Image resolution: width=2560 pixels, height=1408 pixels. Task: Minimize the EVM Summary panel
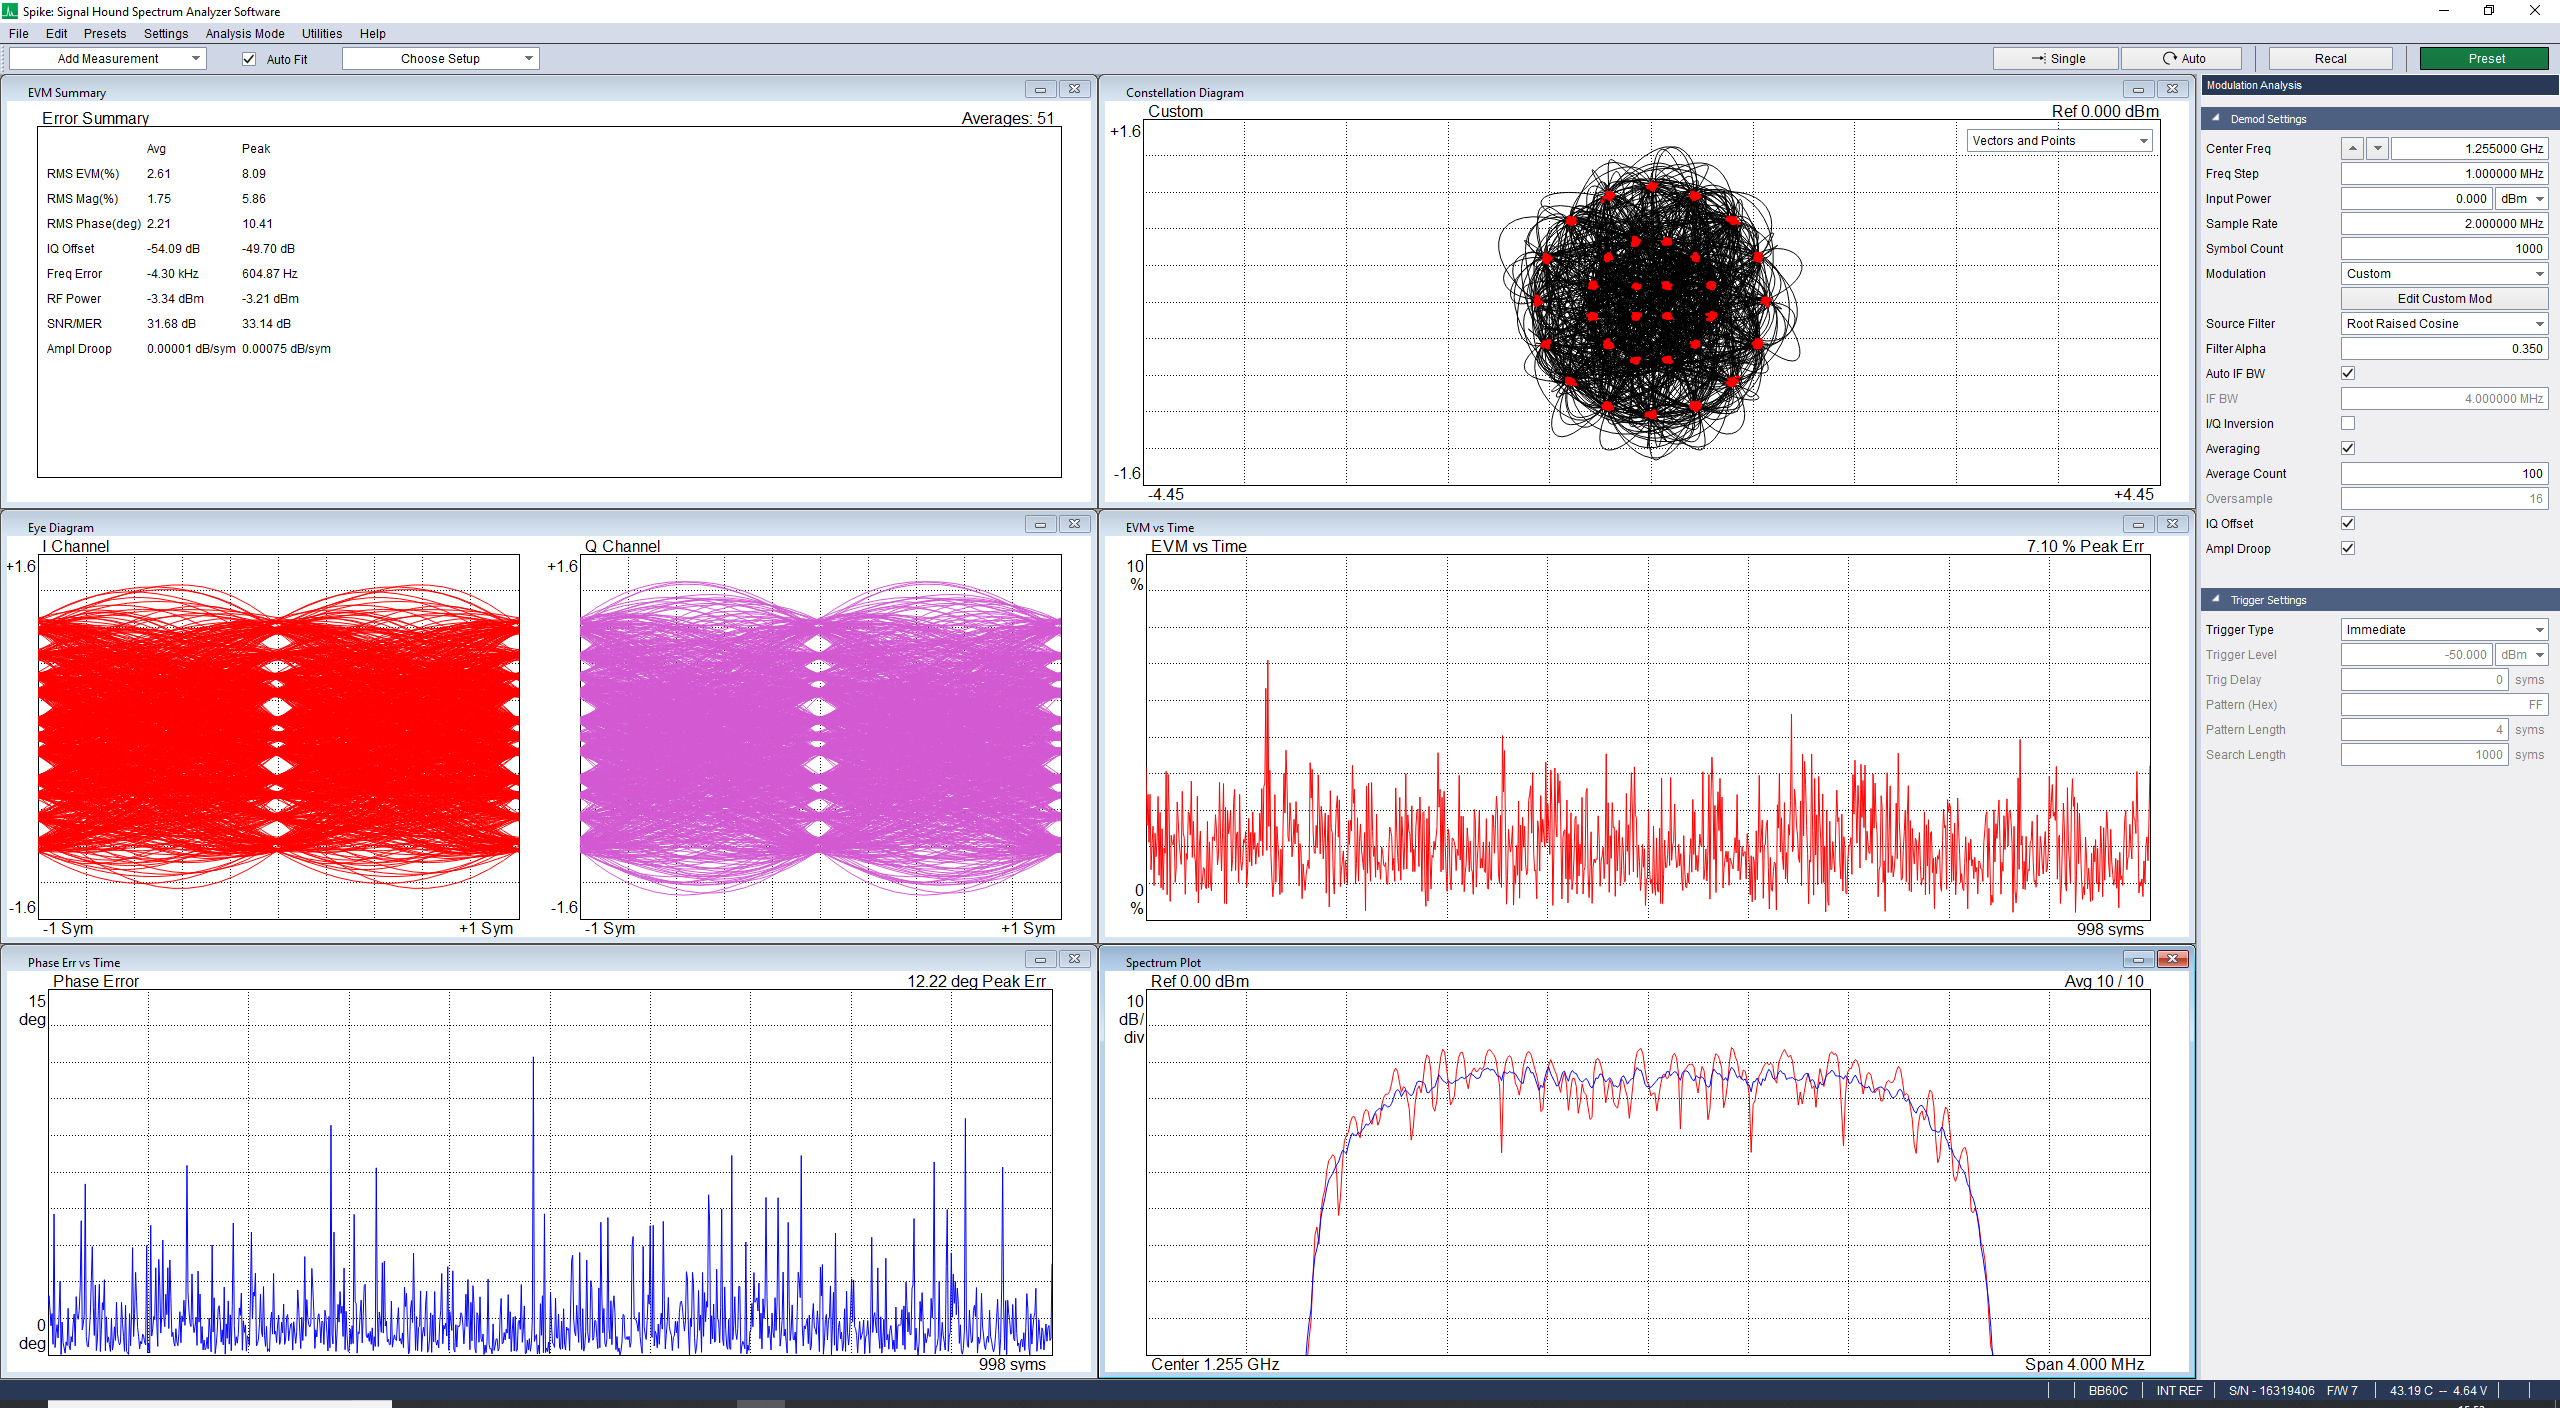click(x=1040, y=89)
